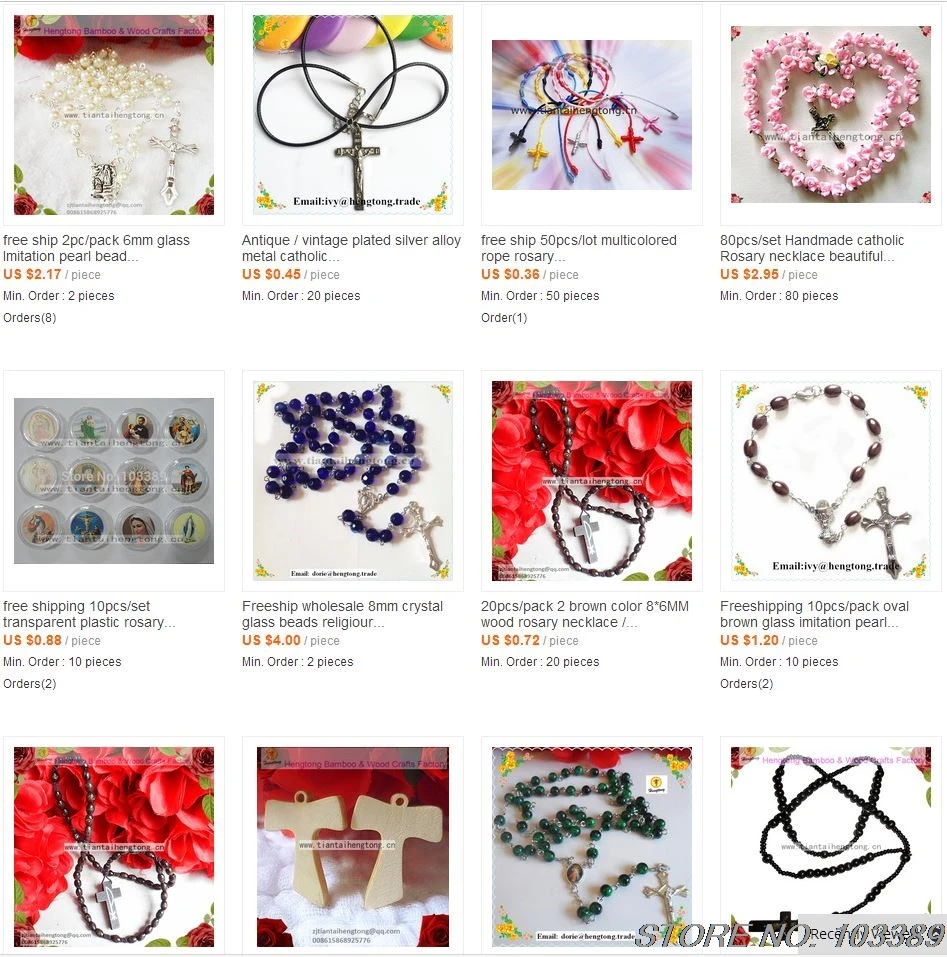View the multicolored rope rosary bracelets photo
947x957 pixels.
pos(592,115)
